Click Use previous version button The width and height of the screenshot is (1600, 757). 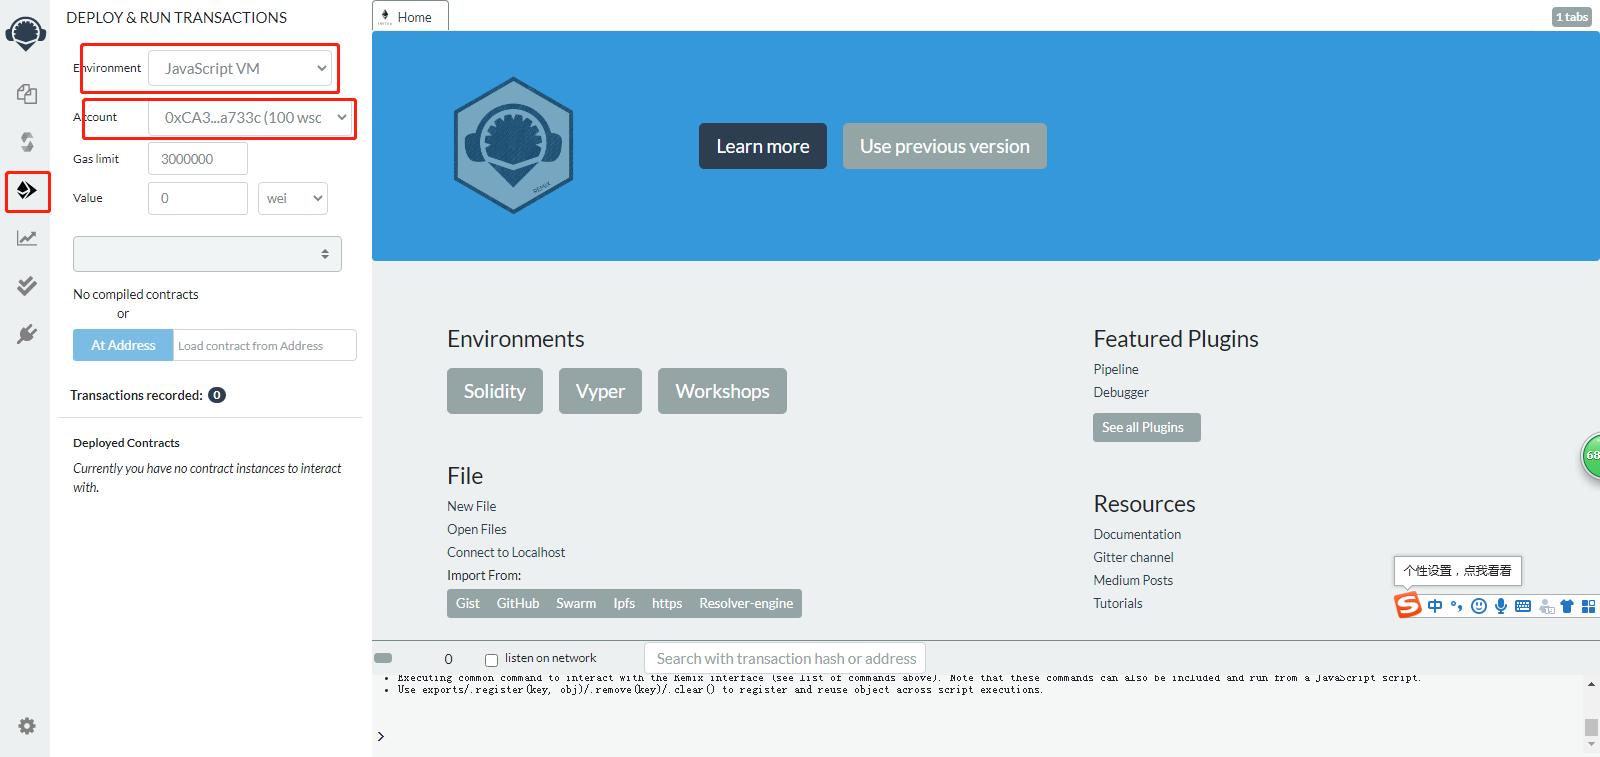(x=945, y=146)
